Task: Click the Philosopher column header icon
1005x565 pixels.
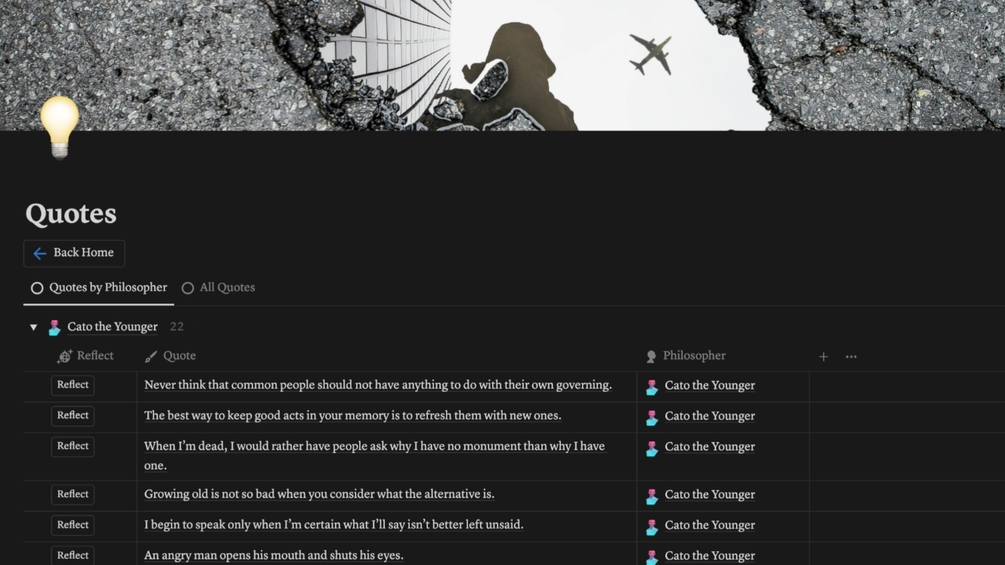Action: click(x=651, y=356)
